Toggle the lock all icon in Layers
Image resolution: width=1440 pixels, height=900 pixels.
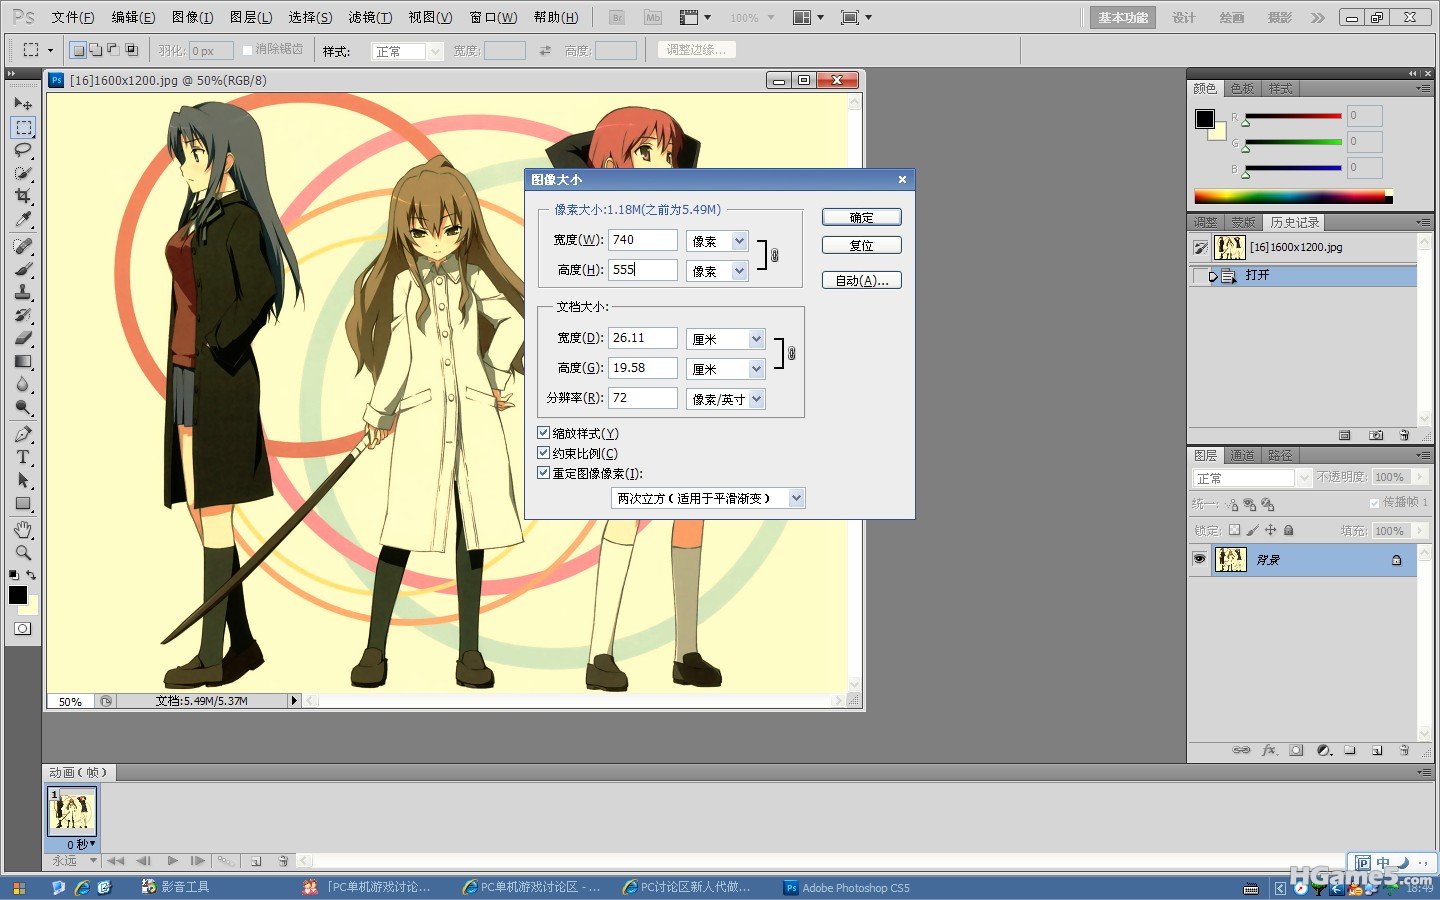coord(1289,530)
